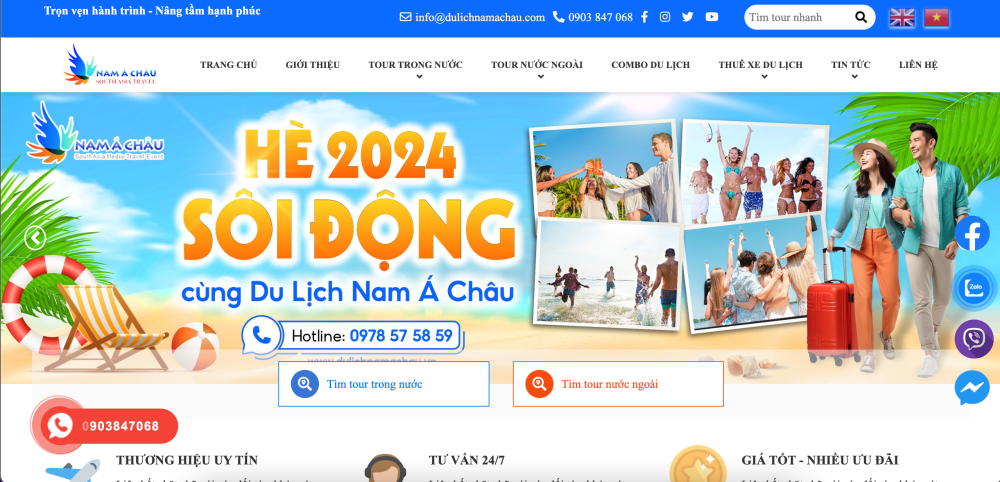This screenshot has height=482, width=1000.
Task: Click the large floating Facebook icon
Action: pyautogui.click(x=972, y=234)
